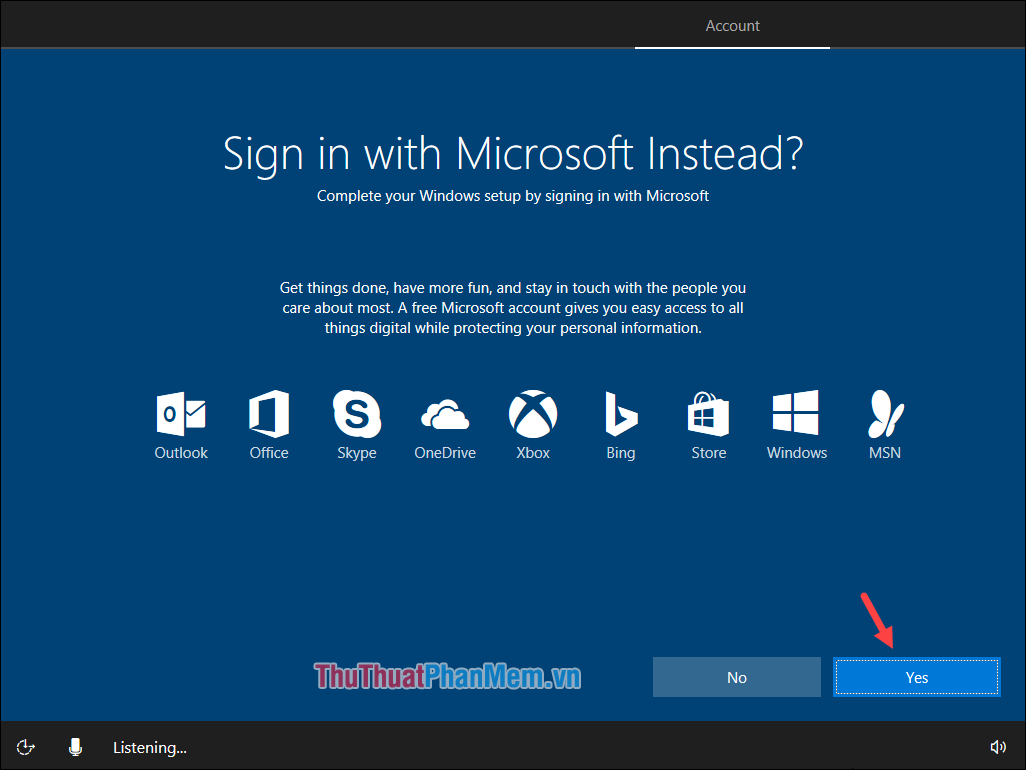Confirm with the Yes button
Viewport: 1026px width, 770px height.
(916, 677)
